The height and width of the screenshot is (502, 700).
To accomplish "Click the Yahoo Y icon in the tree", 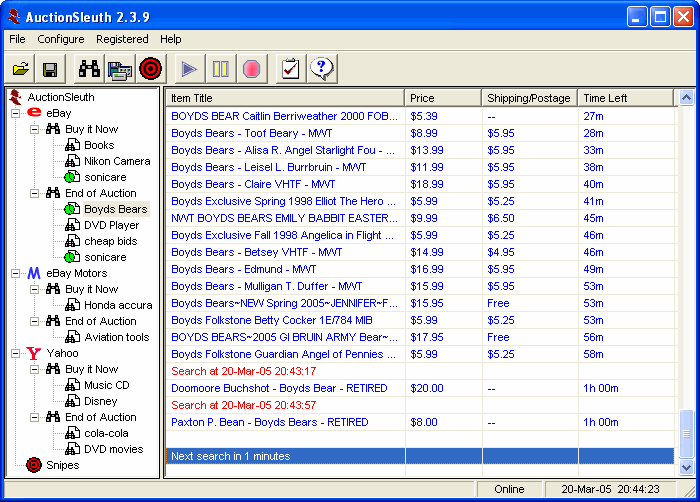I will point(34,354).
